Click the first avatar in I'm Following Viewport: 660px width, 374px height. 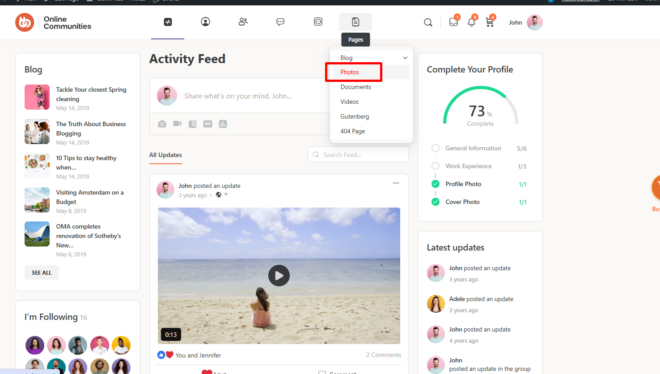[x=35, y=345]
